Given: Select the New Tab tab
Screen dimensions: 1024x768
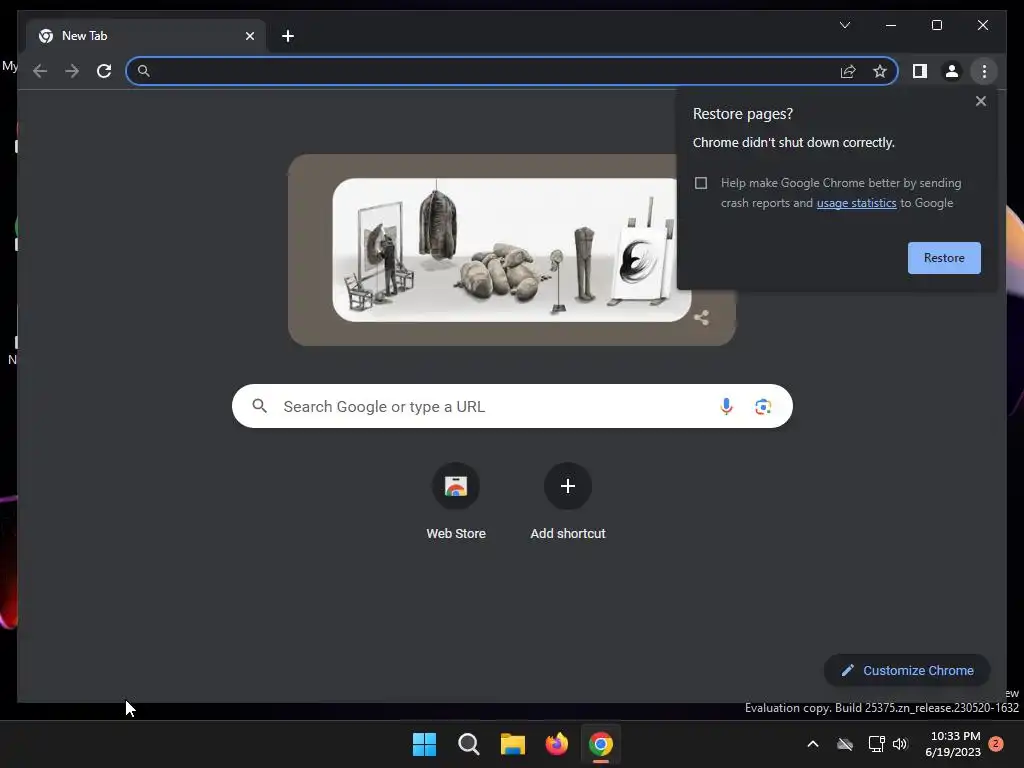Looking at the screenshot, I should coord(146,36).
